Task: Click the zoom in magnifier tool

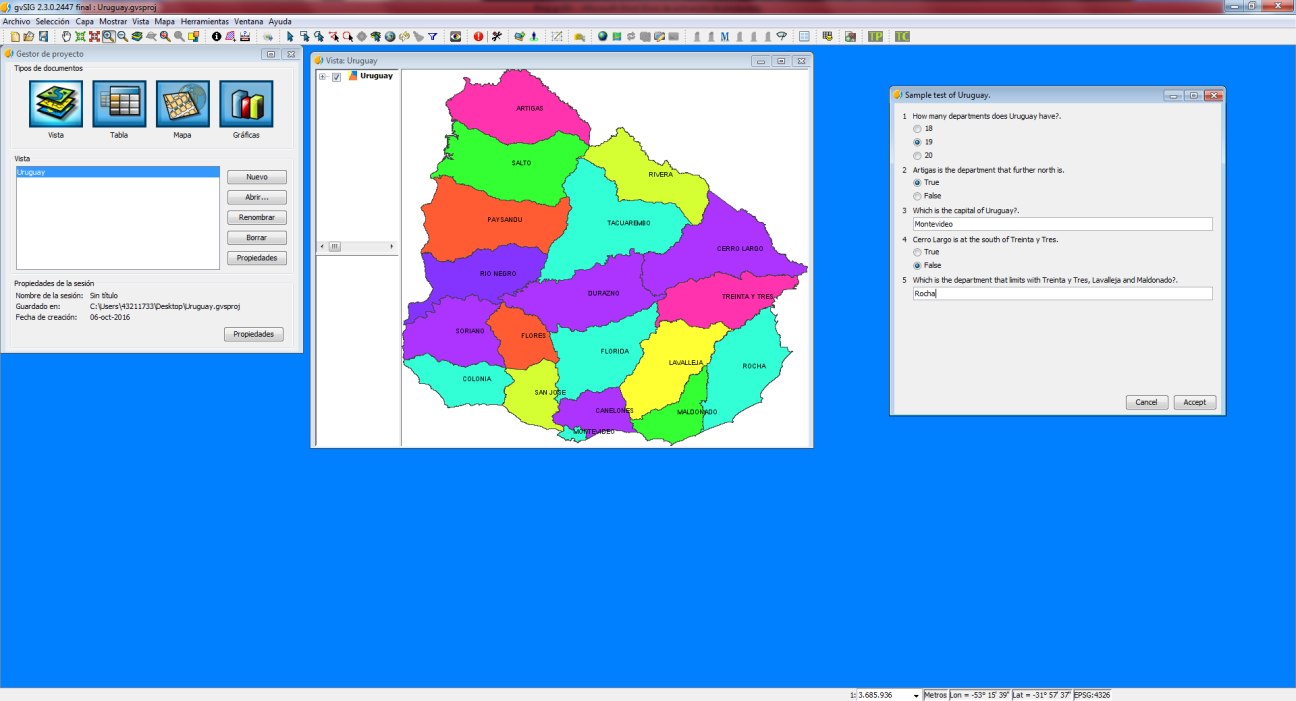Action: click(x=108, y=37)
